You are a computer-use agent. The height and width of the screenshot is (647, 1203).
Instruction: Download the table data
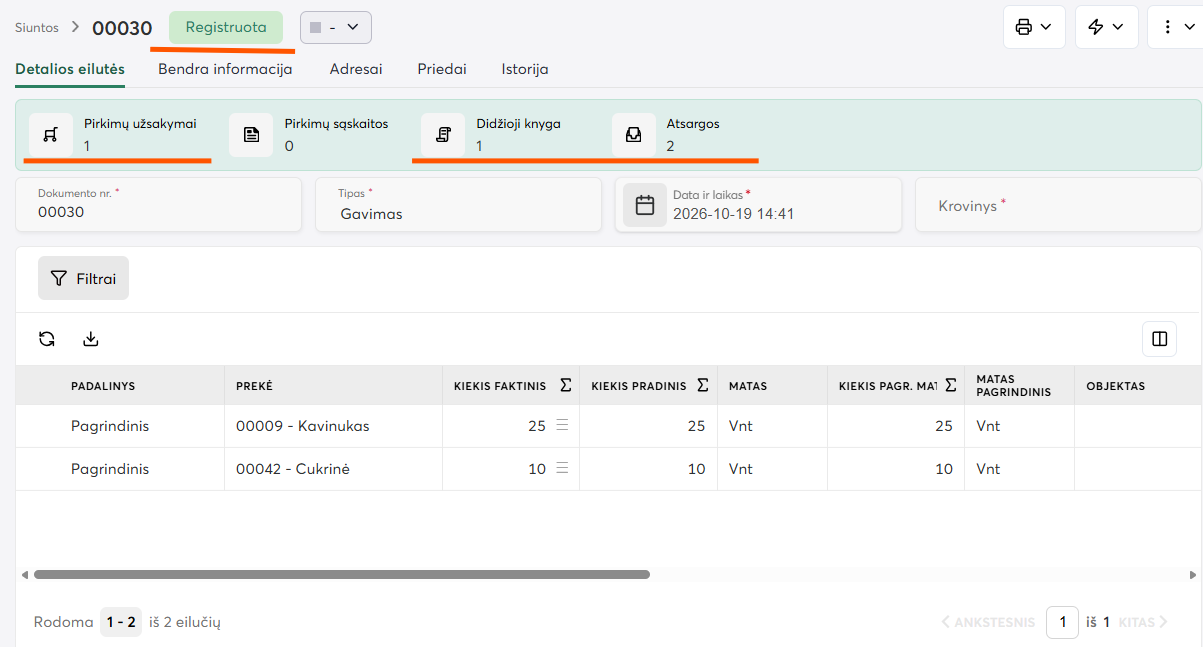coord(91,339)
